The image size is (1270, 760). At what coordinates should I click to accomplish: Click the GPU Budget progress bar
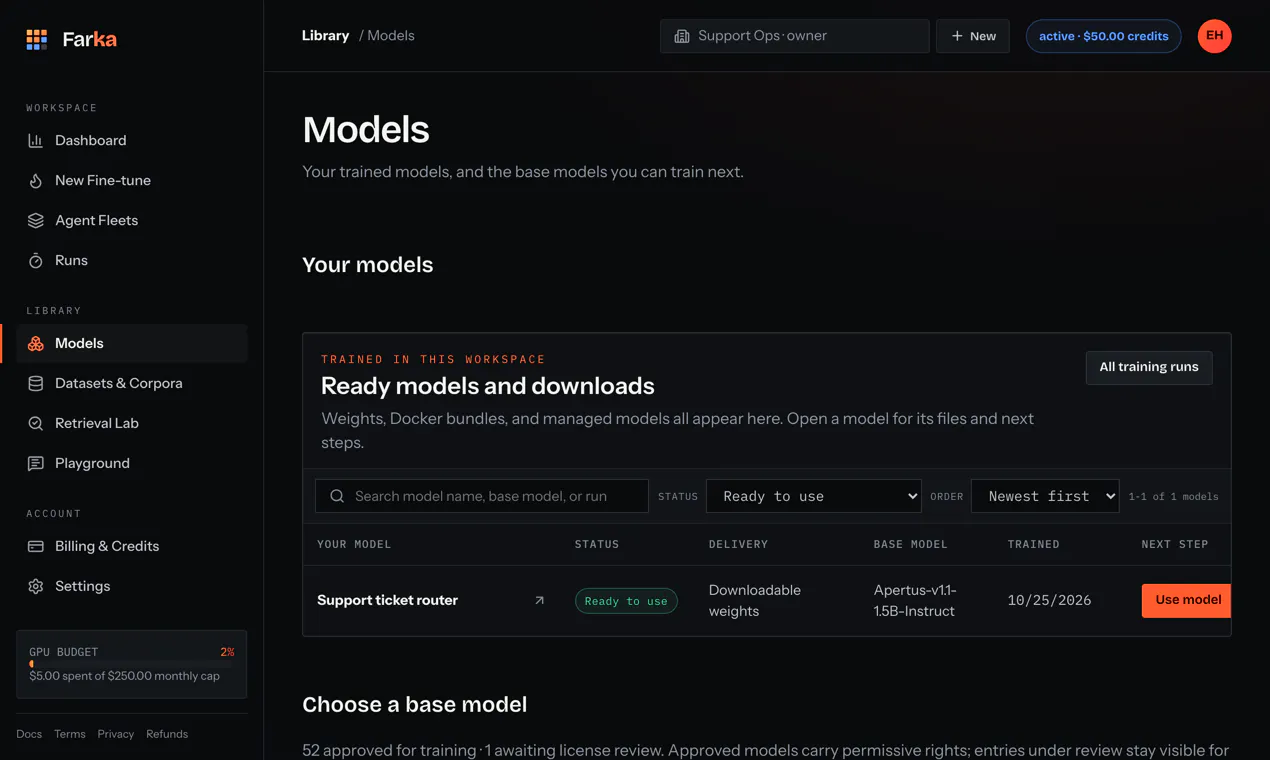pos(132,664)
